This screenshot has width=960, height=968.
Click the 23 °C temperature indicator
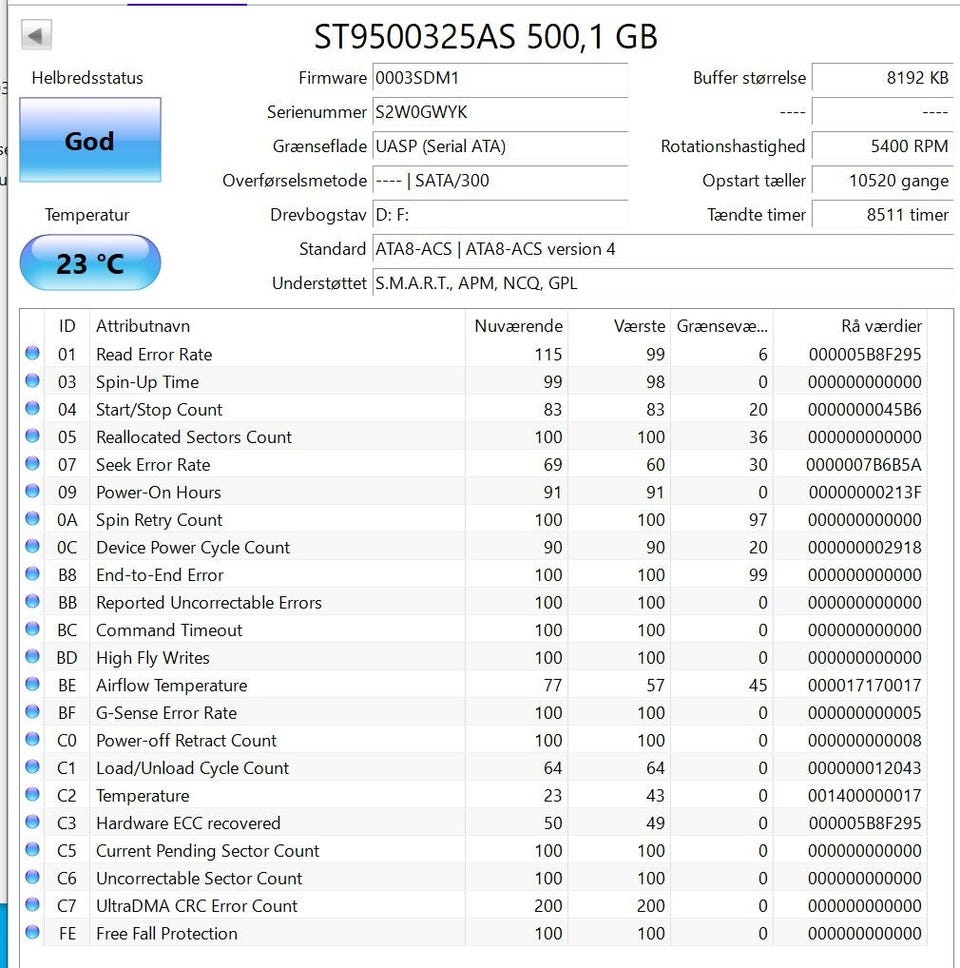pyautogui.click(x=89, y=263)
